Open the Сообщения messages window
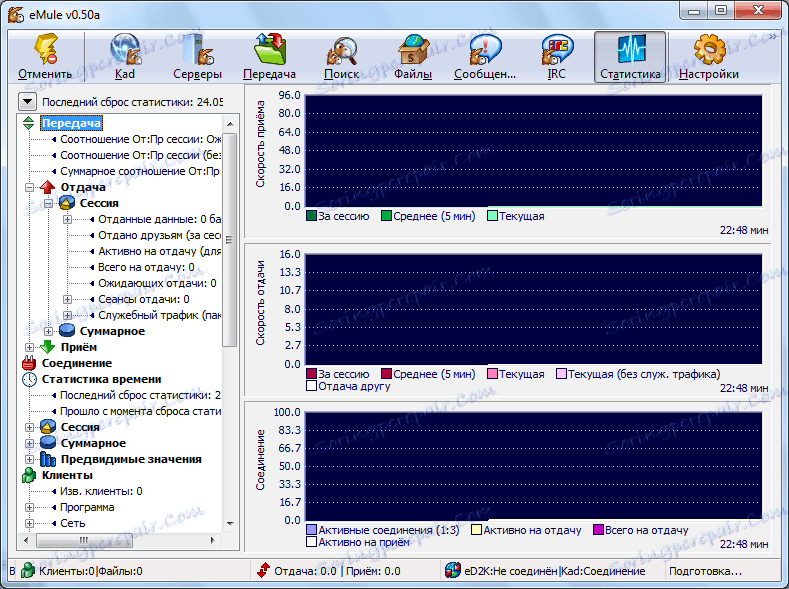789x589 pixels. coord(485,56)
